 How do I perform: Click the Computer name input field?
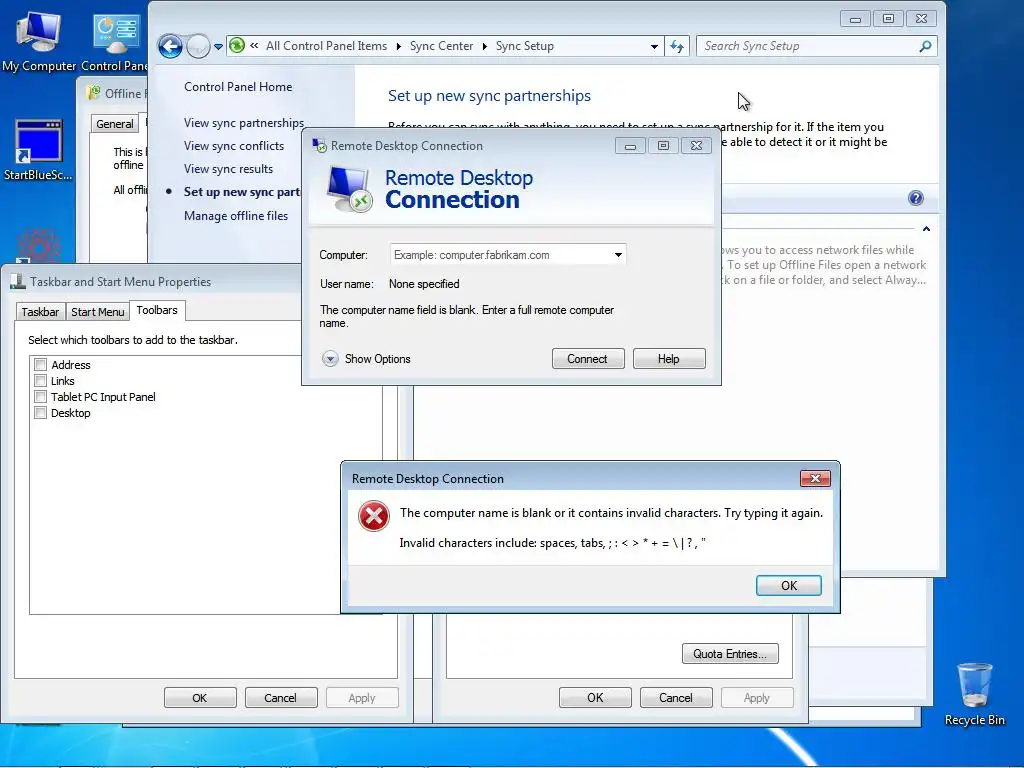pos(500,255)
